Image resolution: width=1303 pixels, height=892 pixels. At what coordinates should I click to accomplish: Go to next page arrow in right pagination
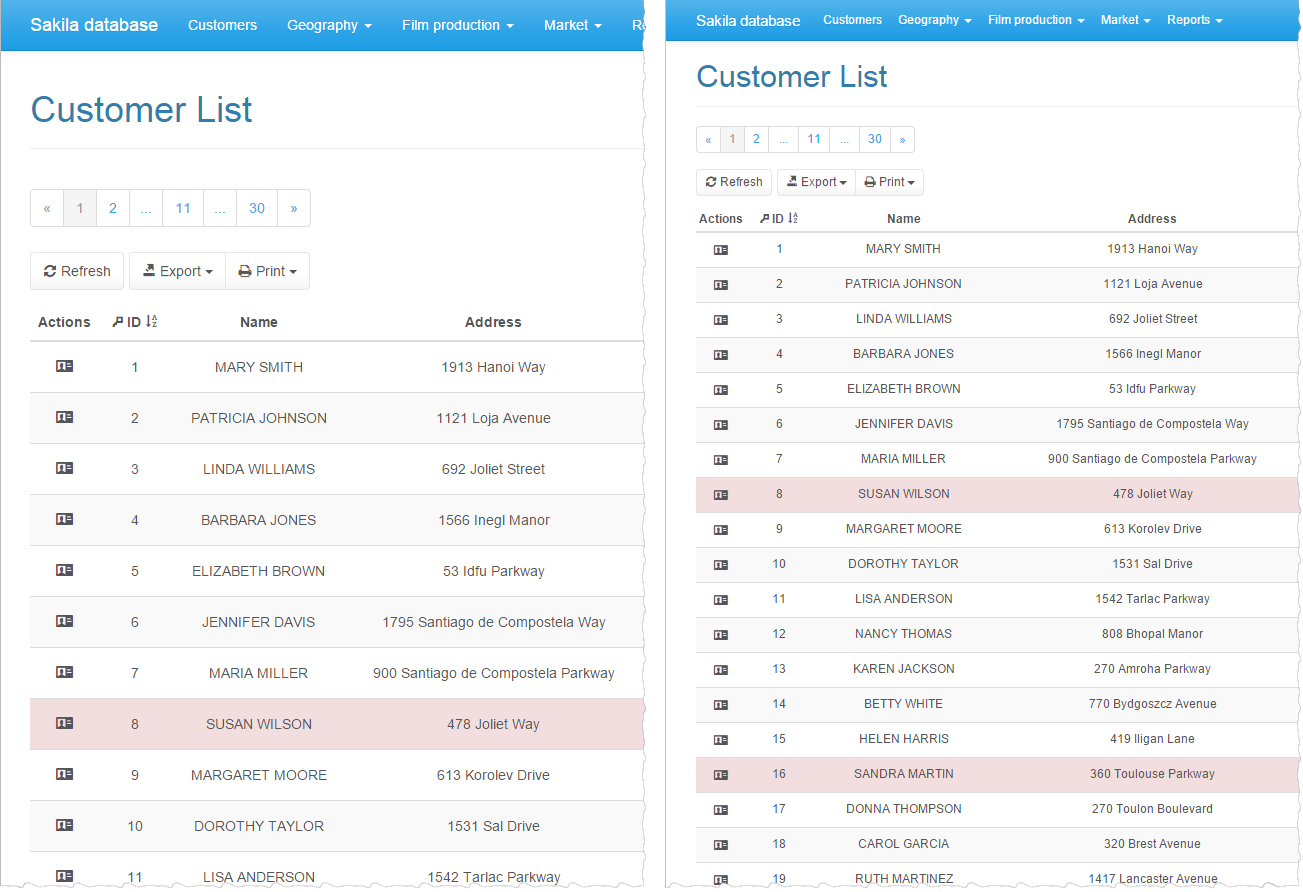pos(902,139)
